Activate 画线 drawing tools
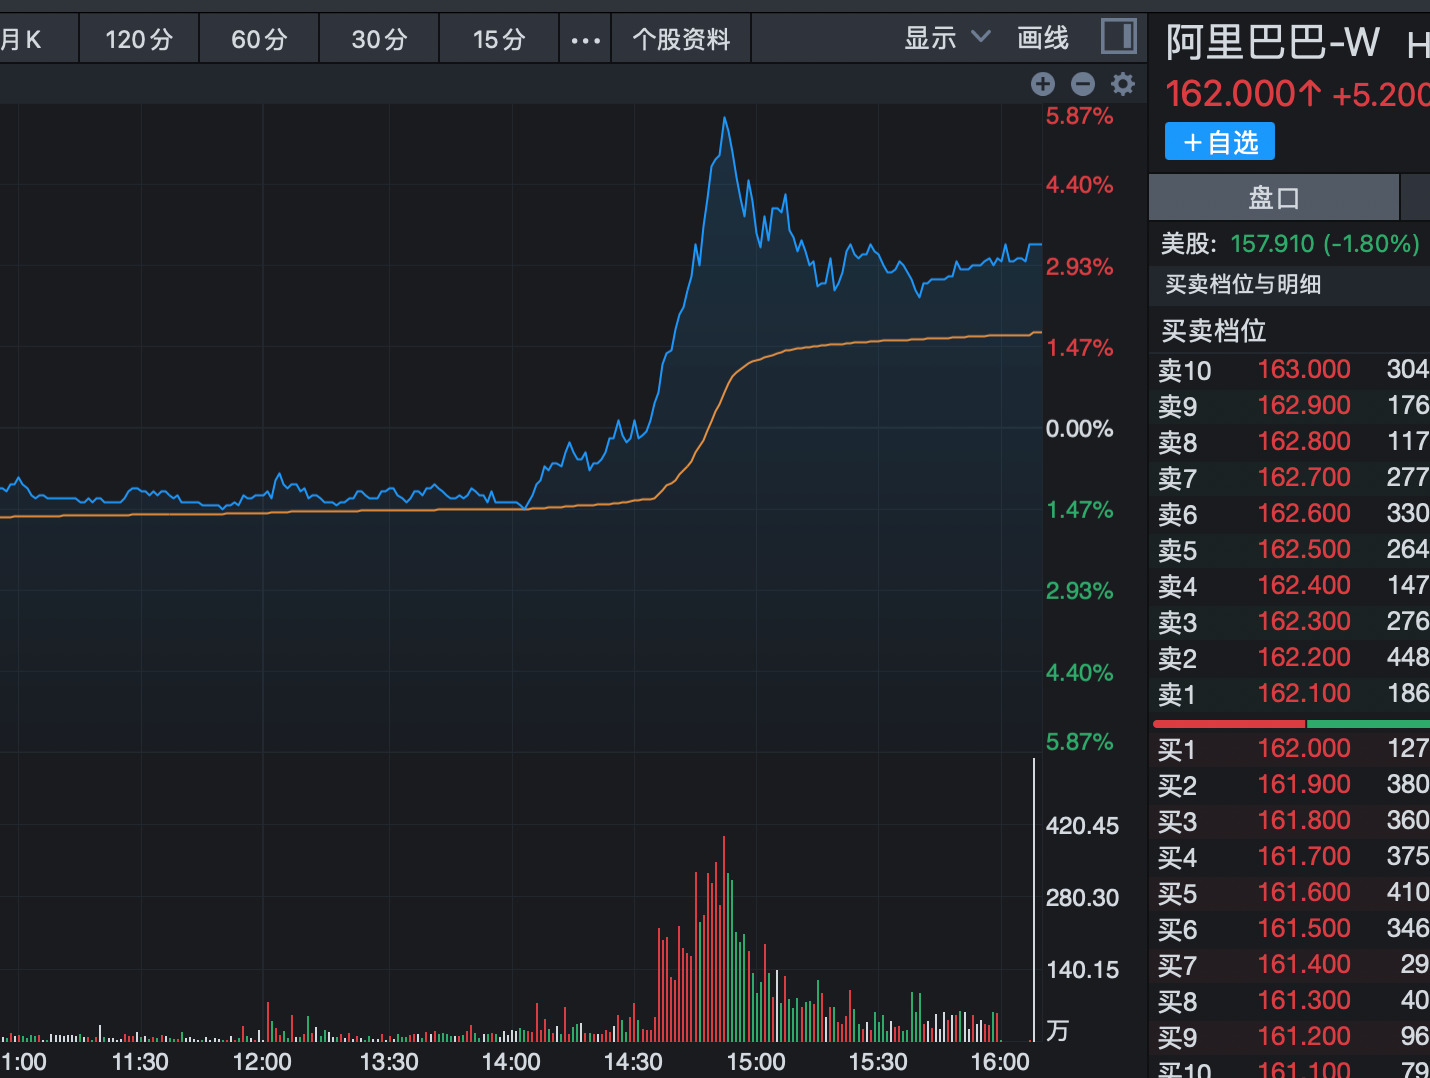The image size is (1430, 1078). (1043, 38)
